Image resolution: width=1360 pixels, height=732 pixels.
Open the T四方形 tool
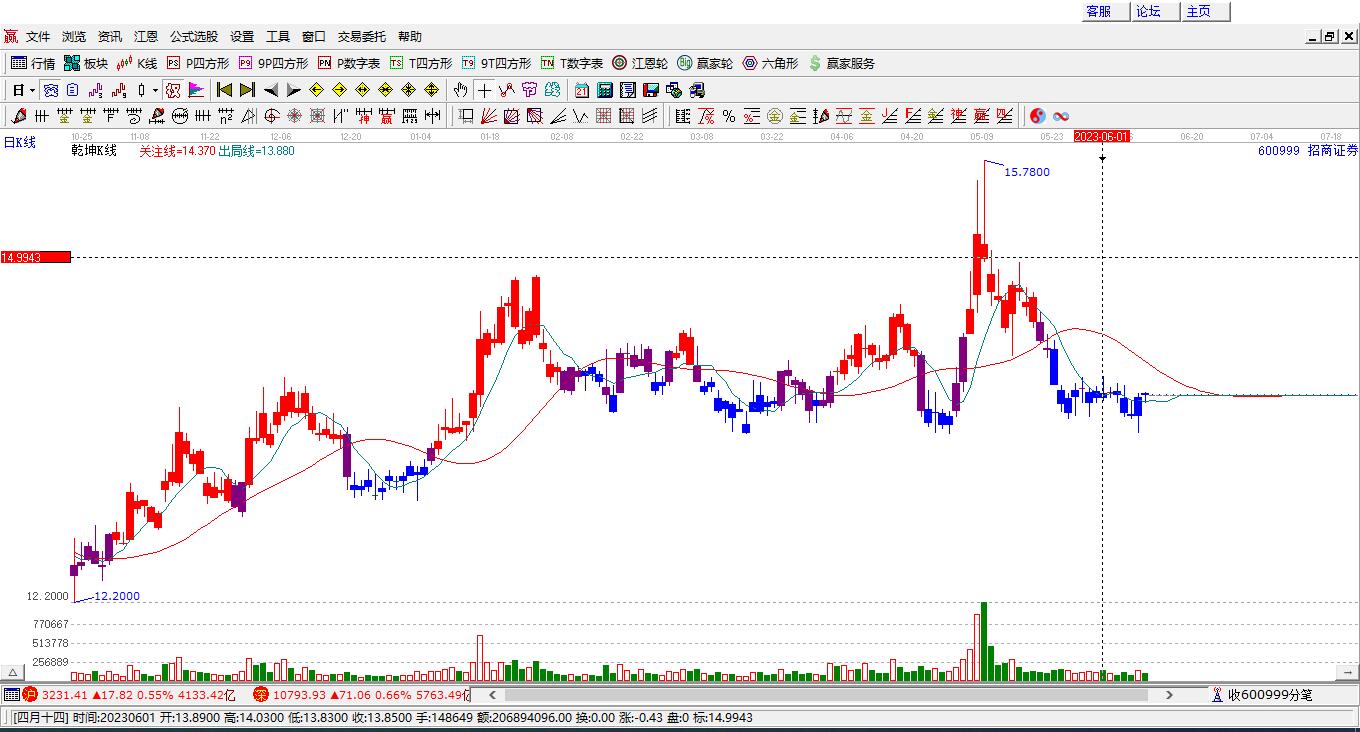(x=420, y=63)
